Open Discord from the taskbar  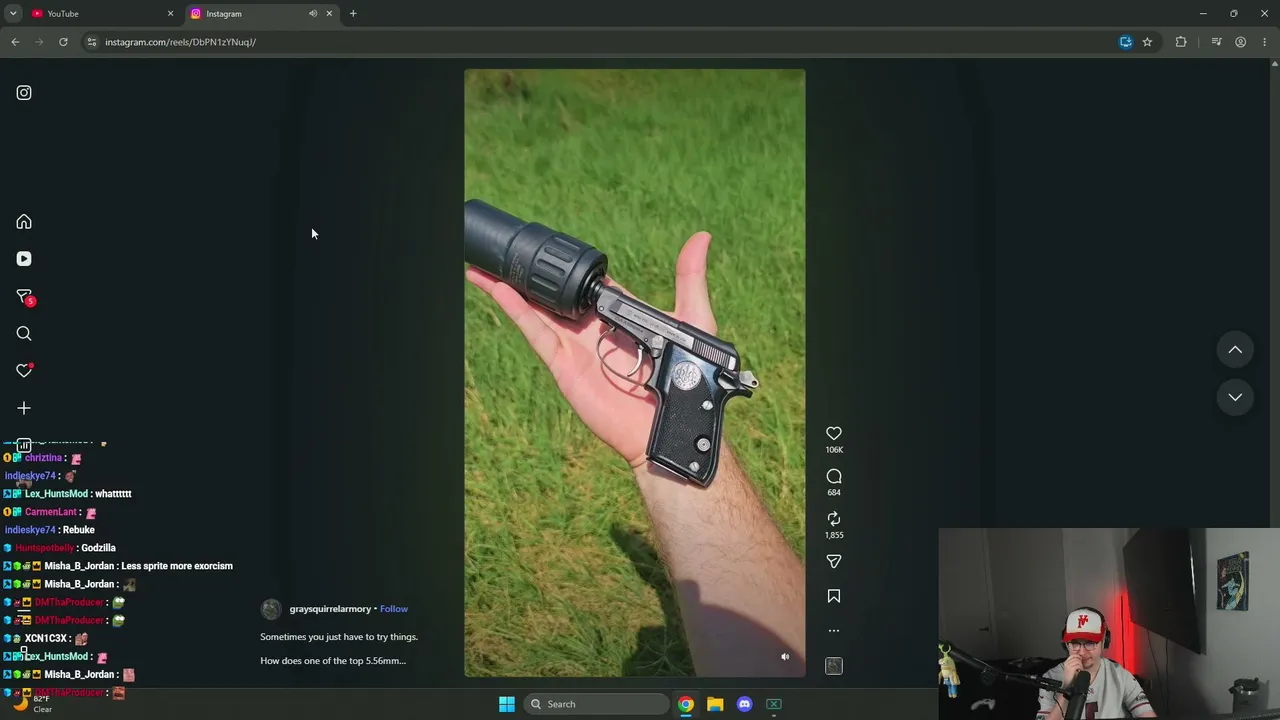click(x=744, y=704)
